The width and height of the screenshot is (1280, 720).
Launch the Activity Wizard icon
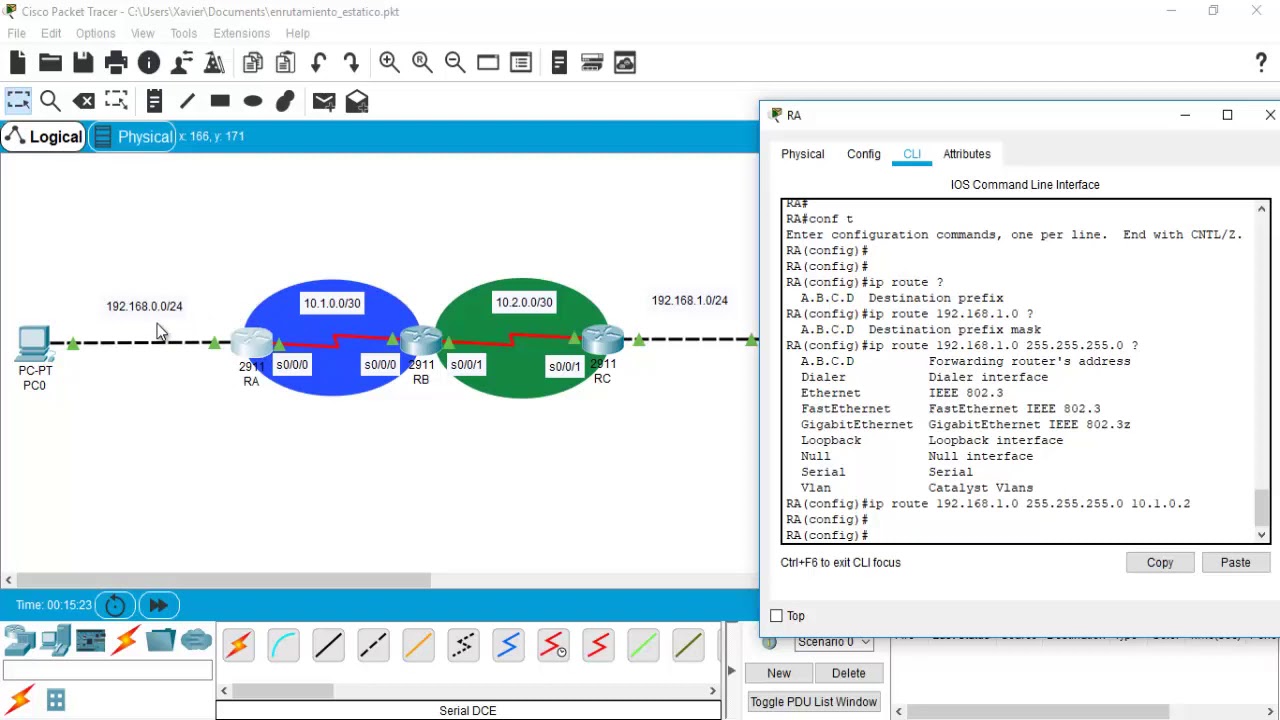(x=182, y=63)
